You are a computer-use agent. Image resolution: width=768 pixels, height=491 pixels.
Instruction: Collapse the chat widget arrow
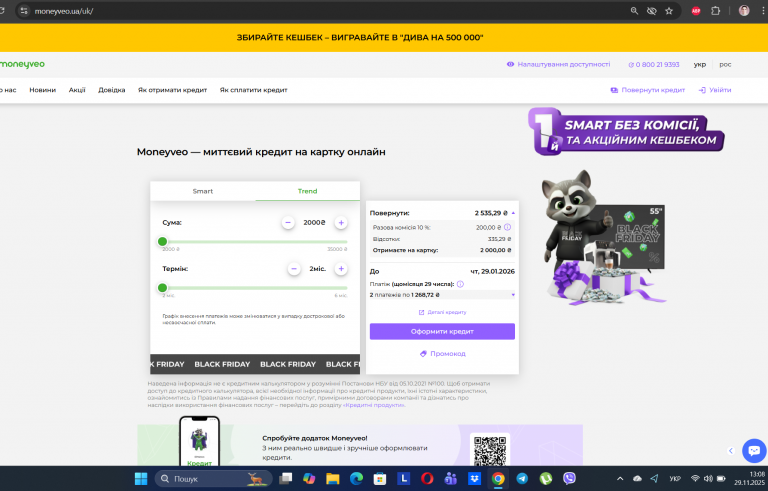point(730,451)
